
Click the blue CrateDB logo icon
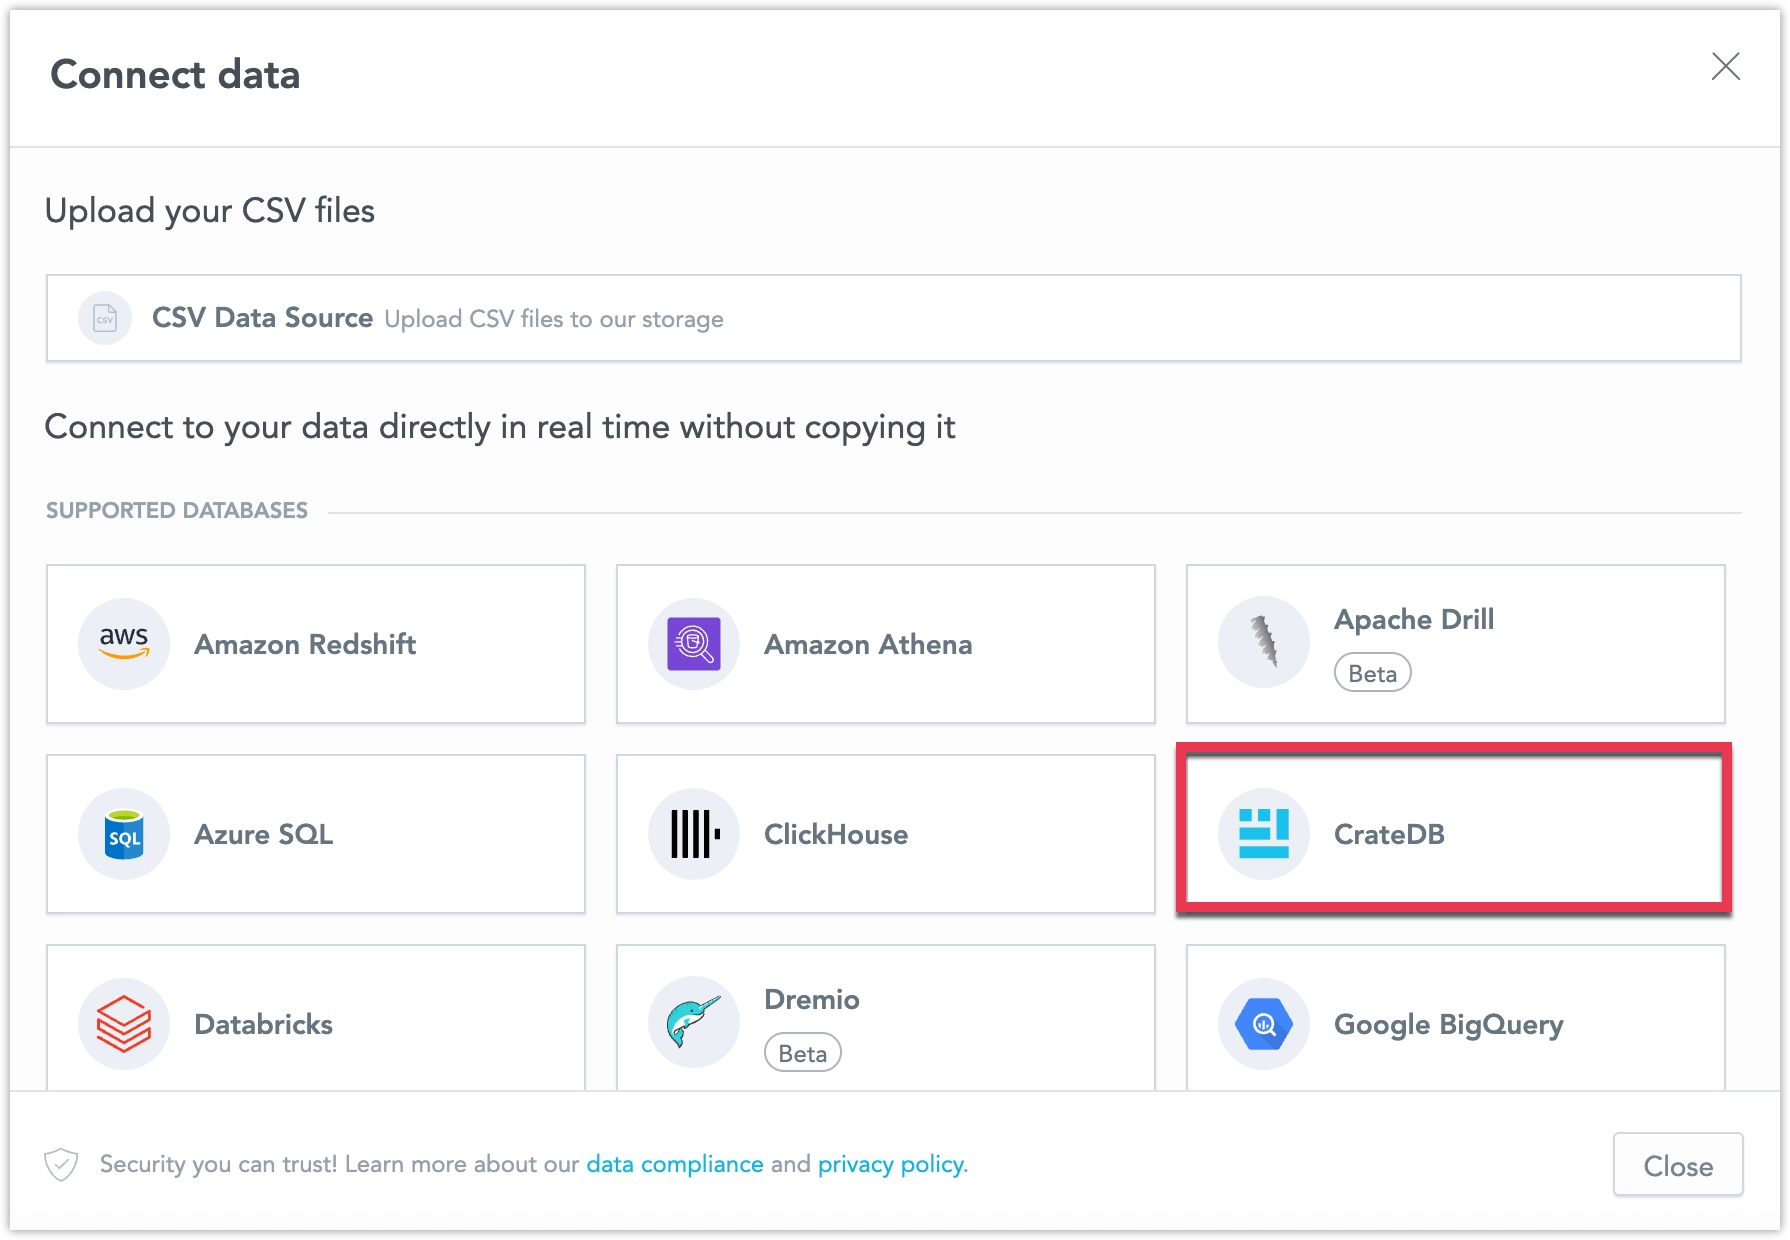point(1264,833)
